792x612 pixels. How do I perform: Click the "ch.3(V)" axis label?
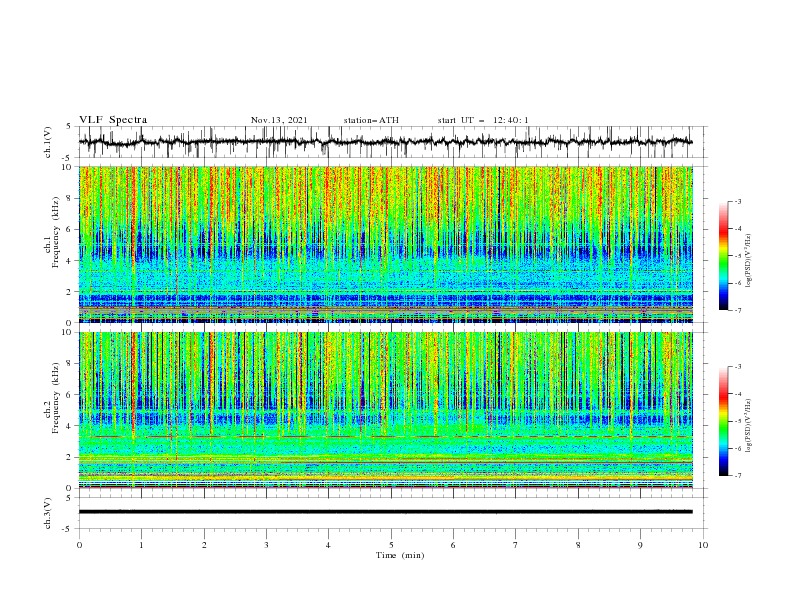[x=47, y=513]
